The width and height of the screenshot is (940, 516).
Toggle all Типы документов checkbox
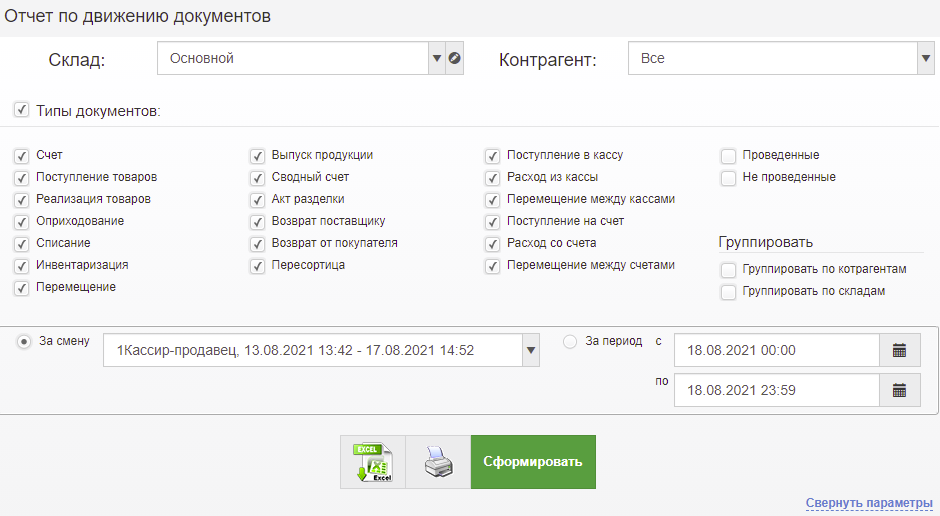click(21, 110)
